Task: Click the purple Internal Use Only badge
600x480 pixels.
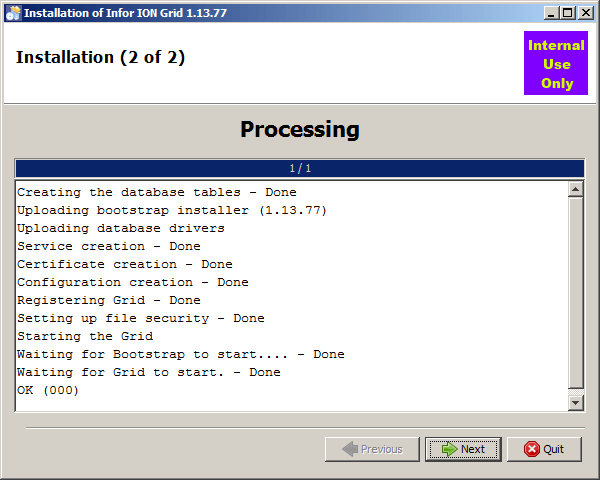Action: (x=557, y=64)
